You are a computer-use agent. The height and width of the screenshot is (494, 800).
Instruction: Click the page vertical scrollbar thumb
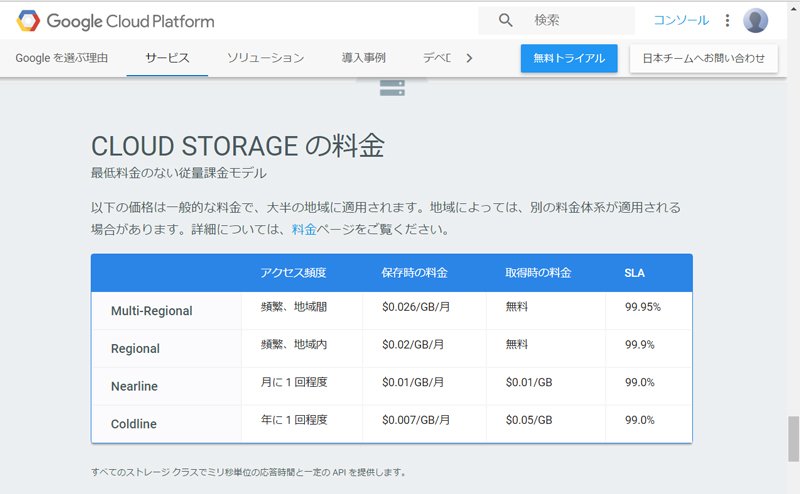click(793, 438)
